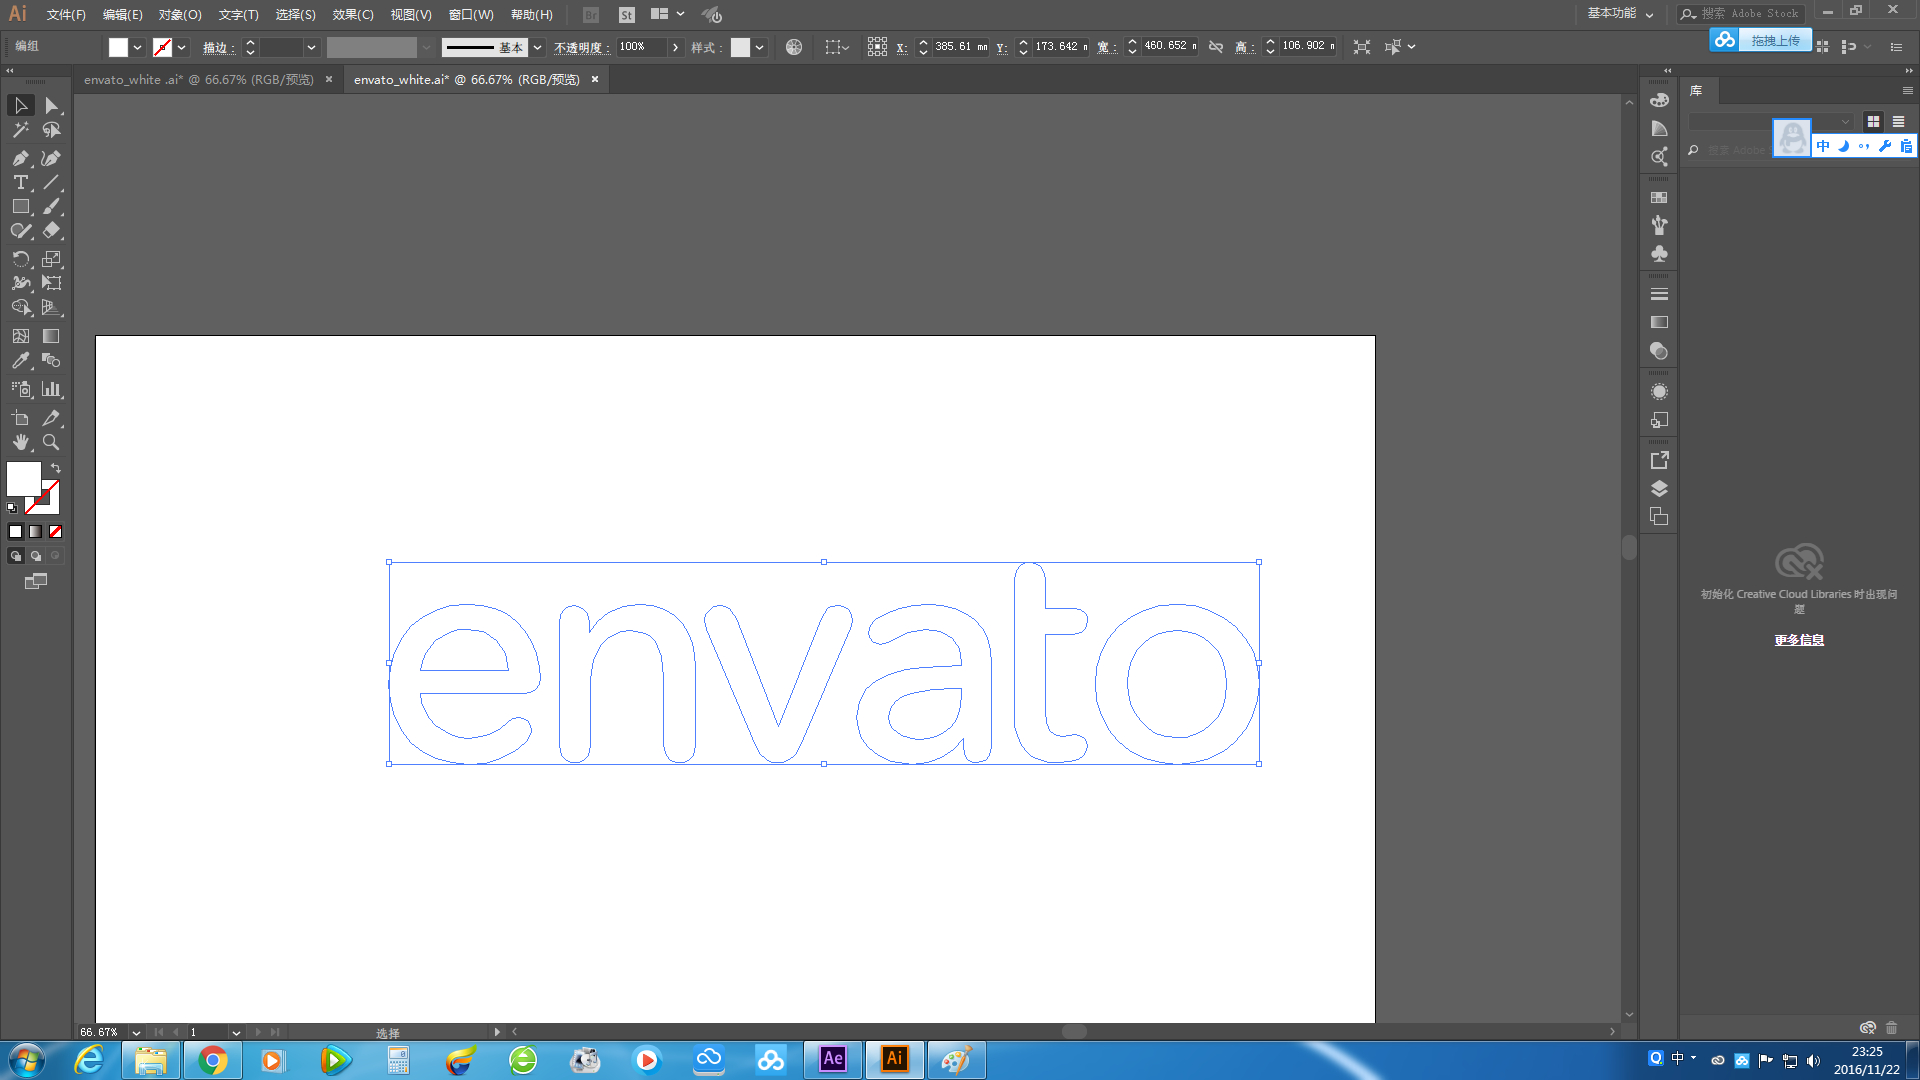Viewport: 1920px width, 1080px height.
Task: Choose the Symbol Sprayer tool
Action: pos(21,389)
